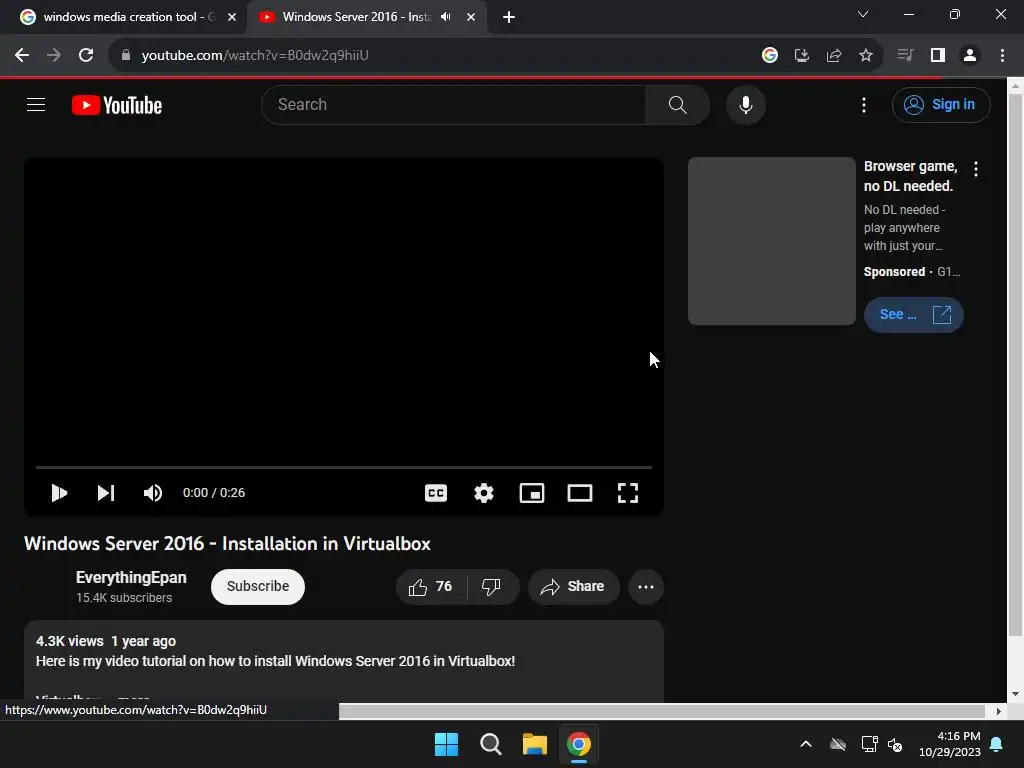Toggle theater mode

click(579, 493)
